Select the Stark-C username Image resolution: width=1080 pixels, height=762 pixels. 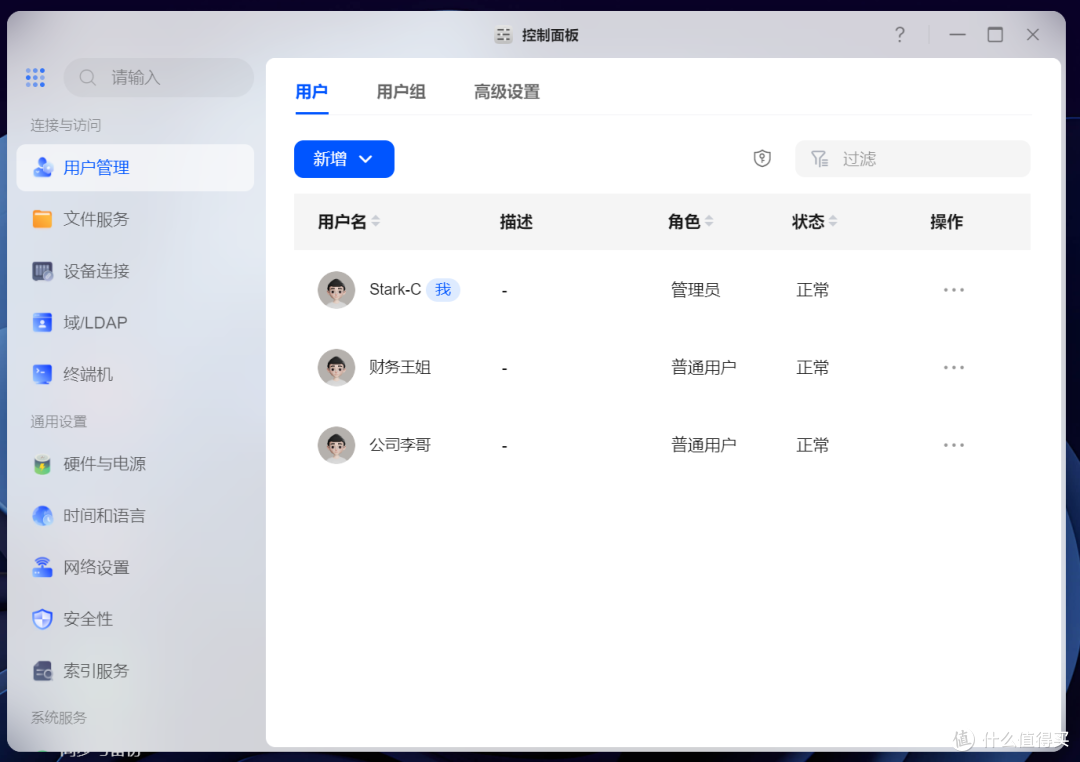395,289
